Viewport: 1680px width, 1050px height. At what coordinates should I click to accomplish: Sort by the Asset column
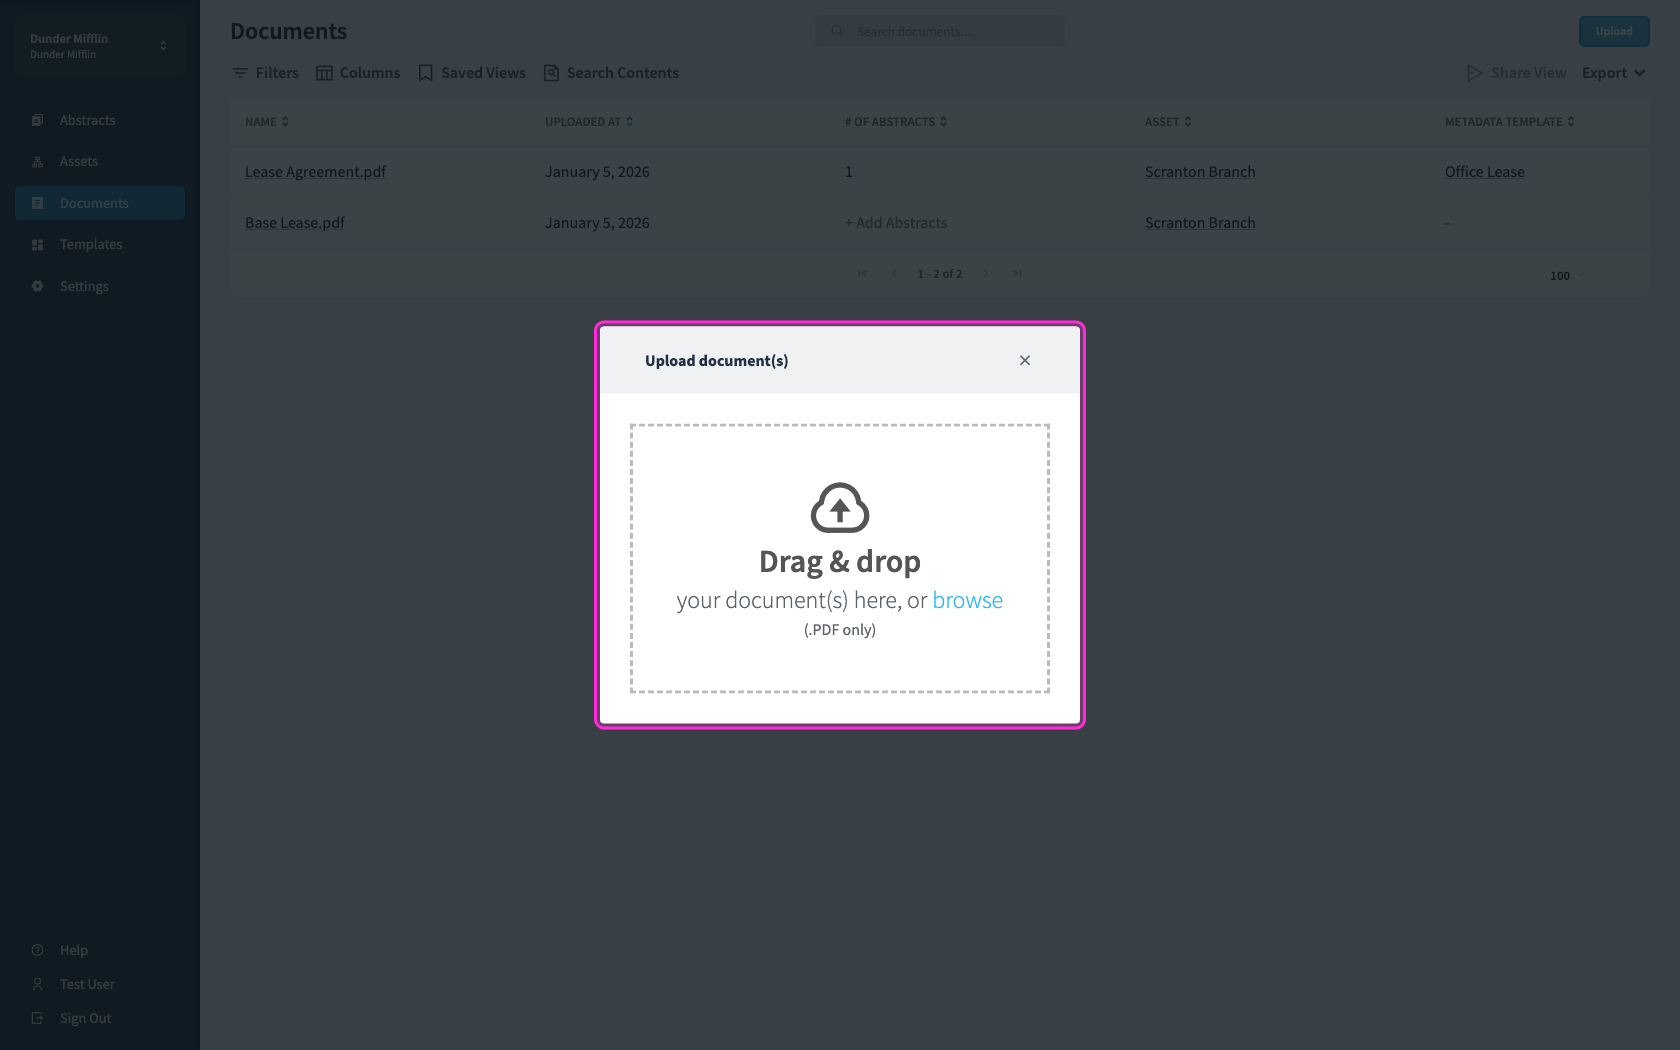coord(1168,122)
